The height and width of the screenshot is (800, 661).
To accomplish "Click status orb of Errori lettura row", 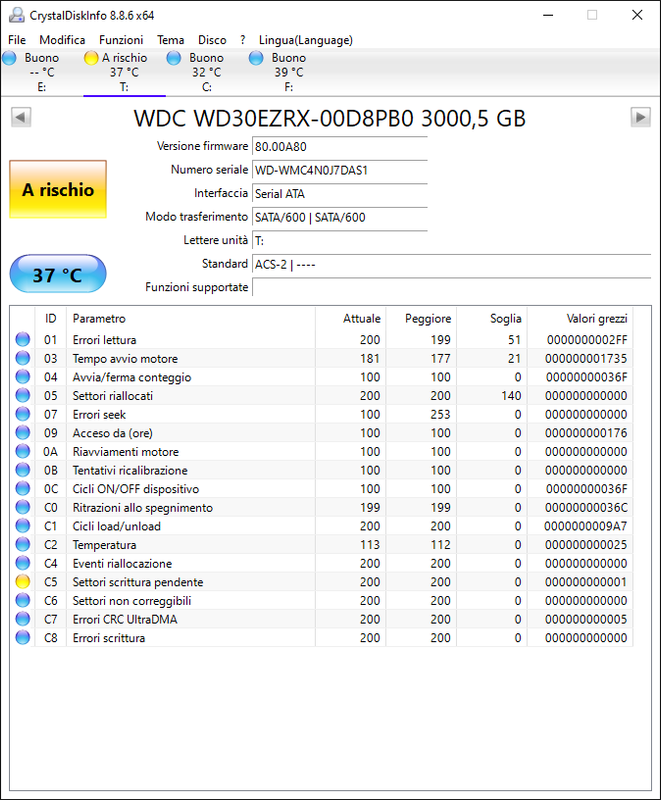I will (x=22, y=339).
